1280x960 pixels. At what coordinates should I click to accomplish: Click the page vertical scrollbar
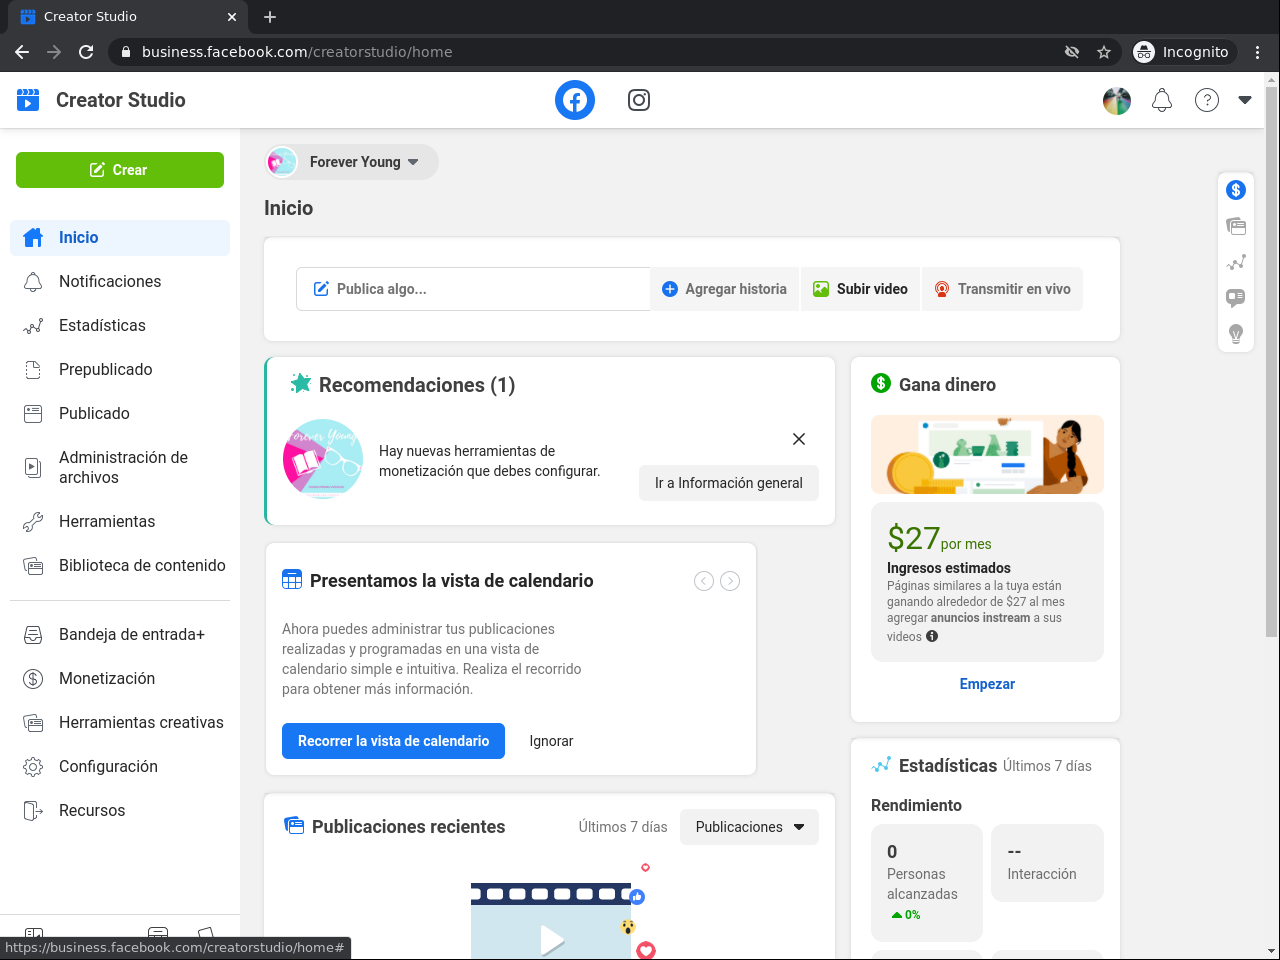[1272, 362]
